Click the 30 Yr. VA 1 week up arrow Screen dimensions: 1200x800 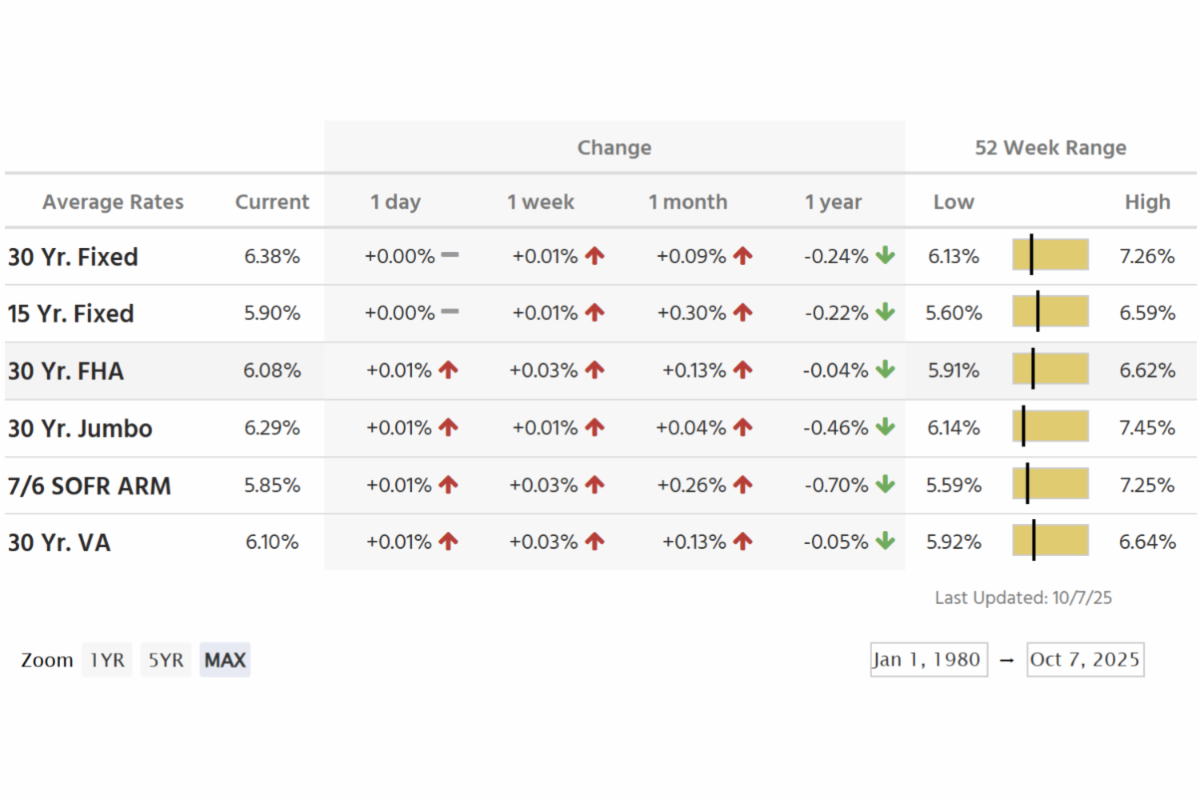[x=595, y=542]
